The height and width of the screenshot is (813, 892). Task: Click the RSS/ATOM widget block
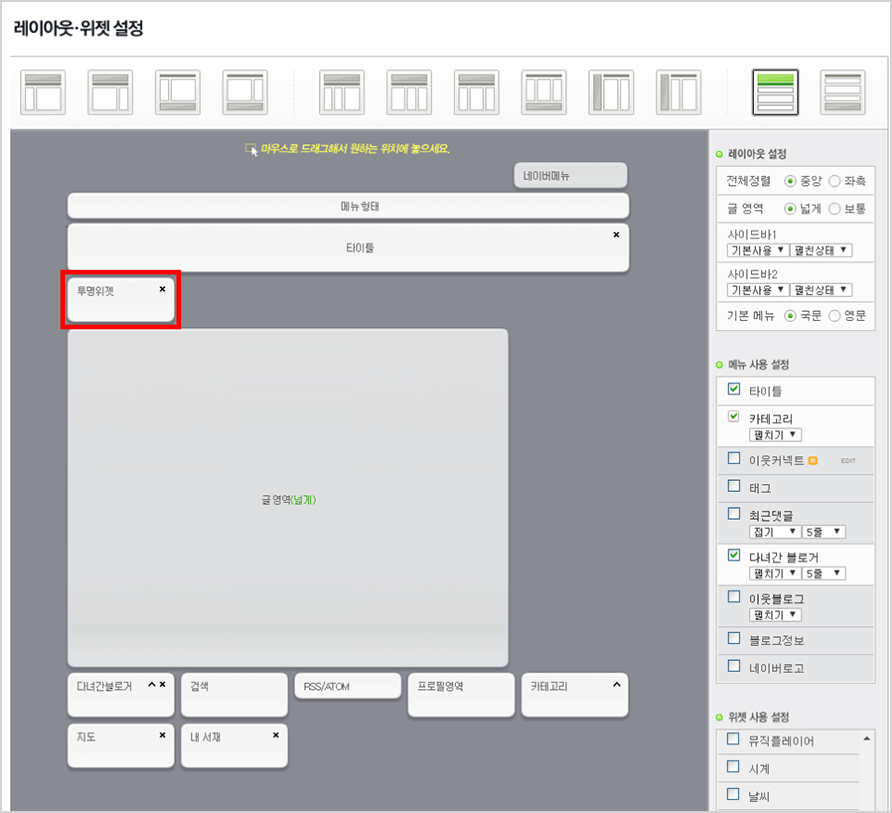(347, 687)
